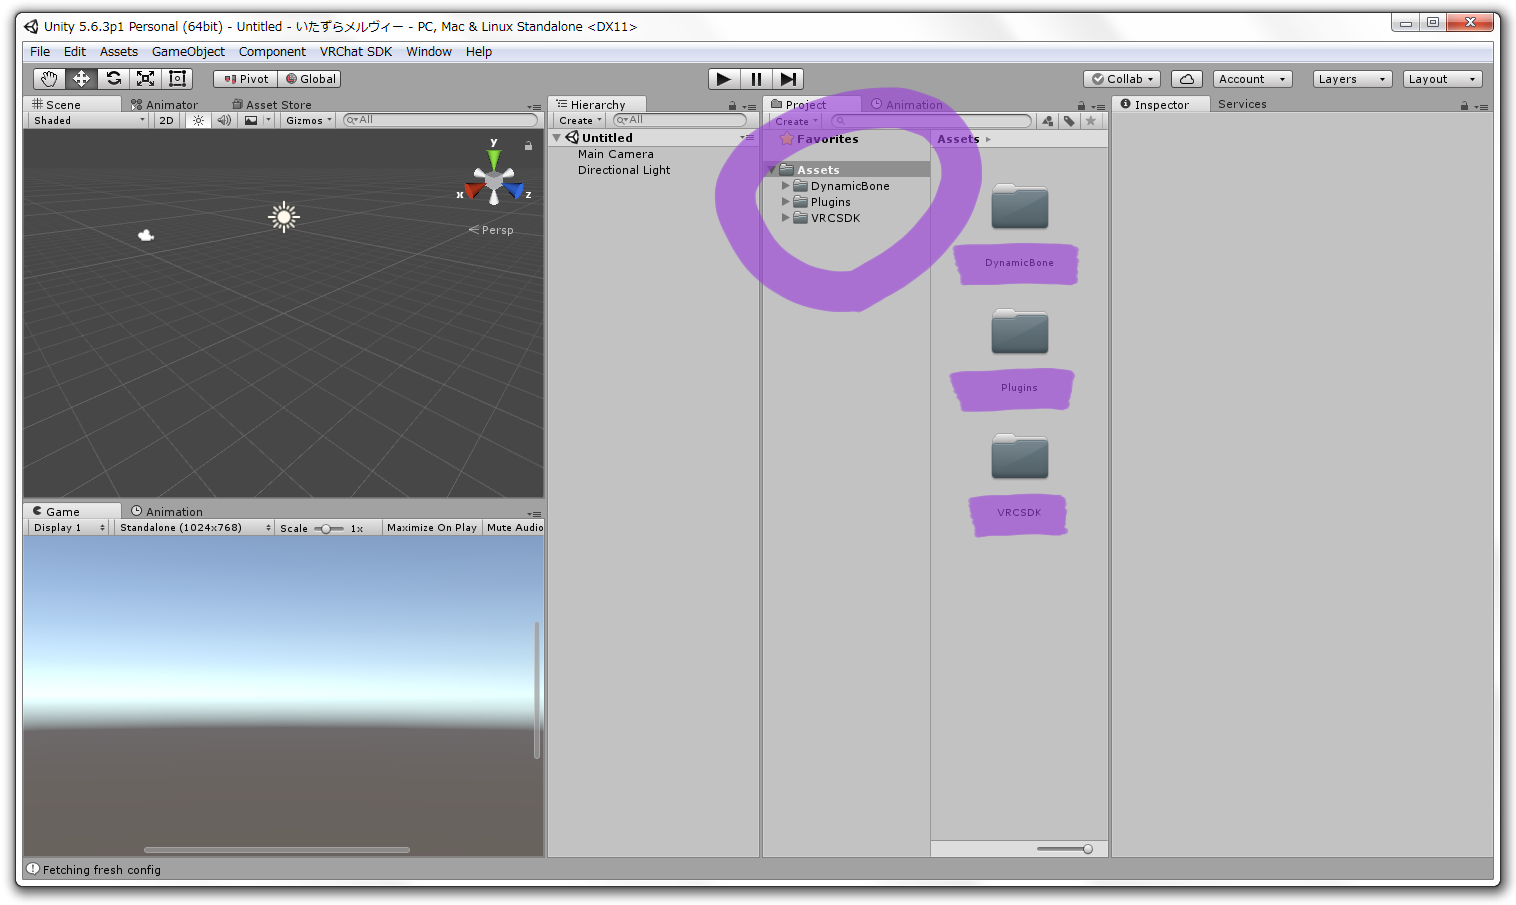The width and height of the screenshot is (1516, 905).
Task: Select the Rotate tool
Action: 113,79
